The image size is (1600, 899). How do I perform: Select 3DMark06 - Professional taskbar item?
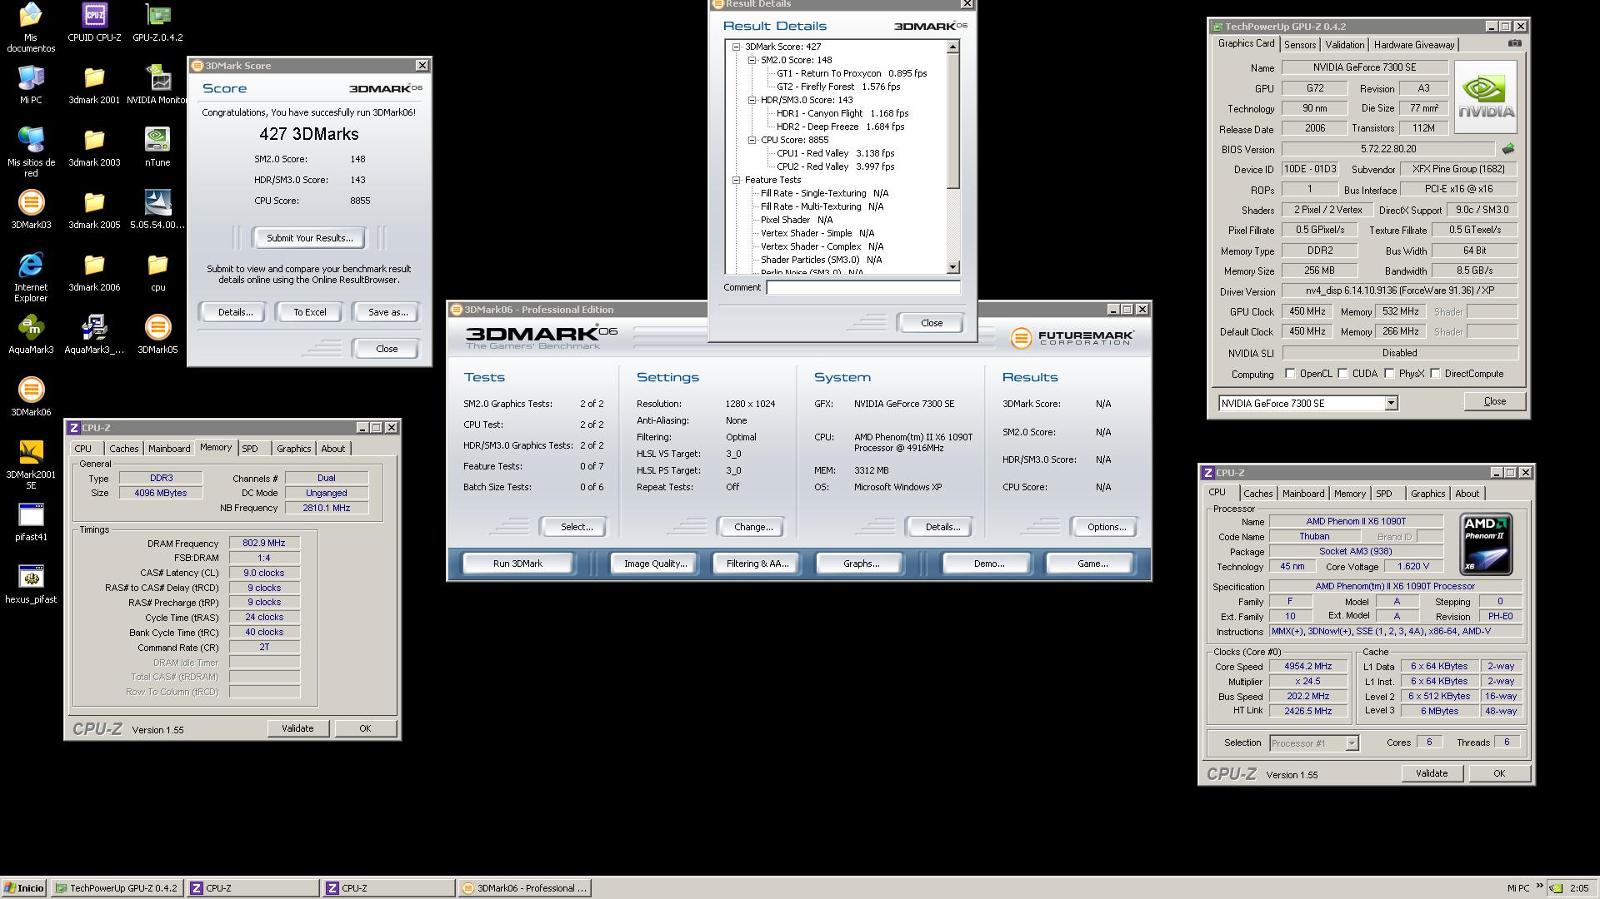click(525, 888)
